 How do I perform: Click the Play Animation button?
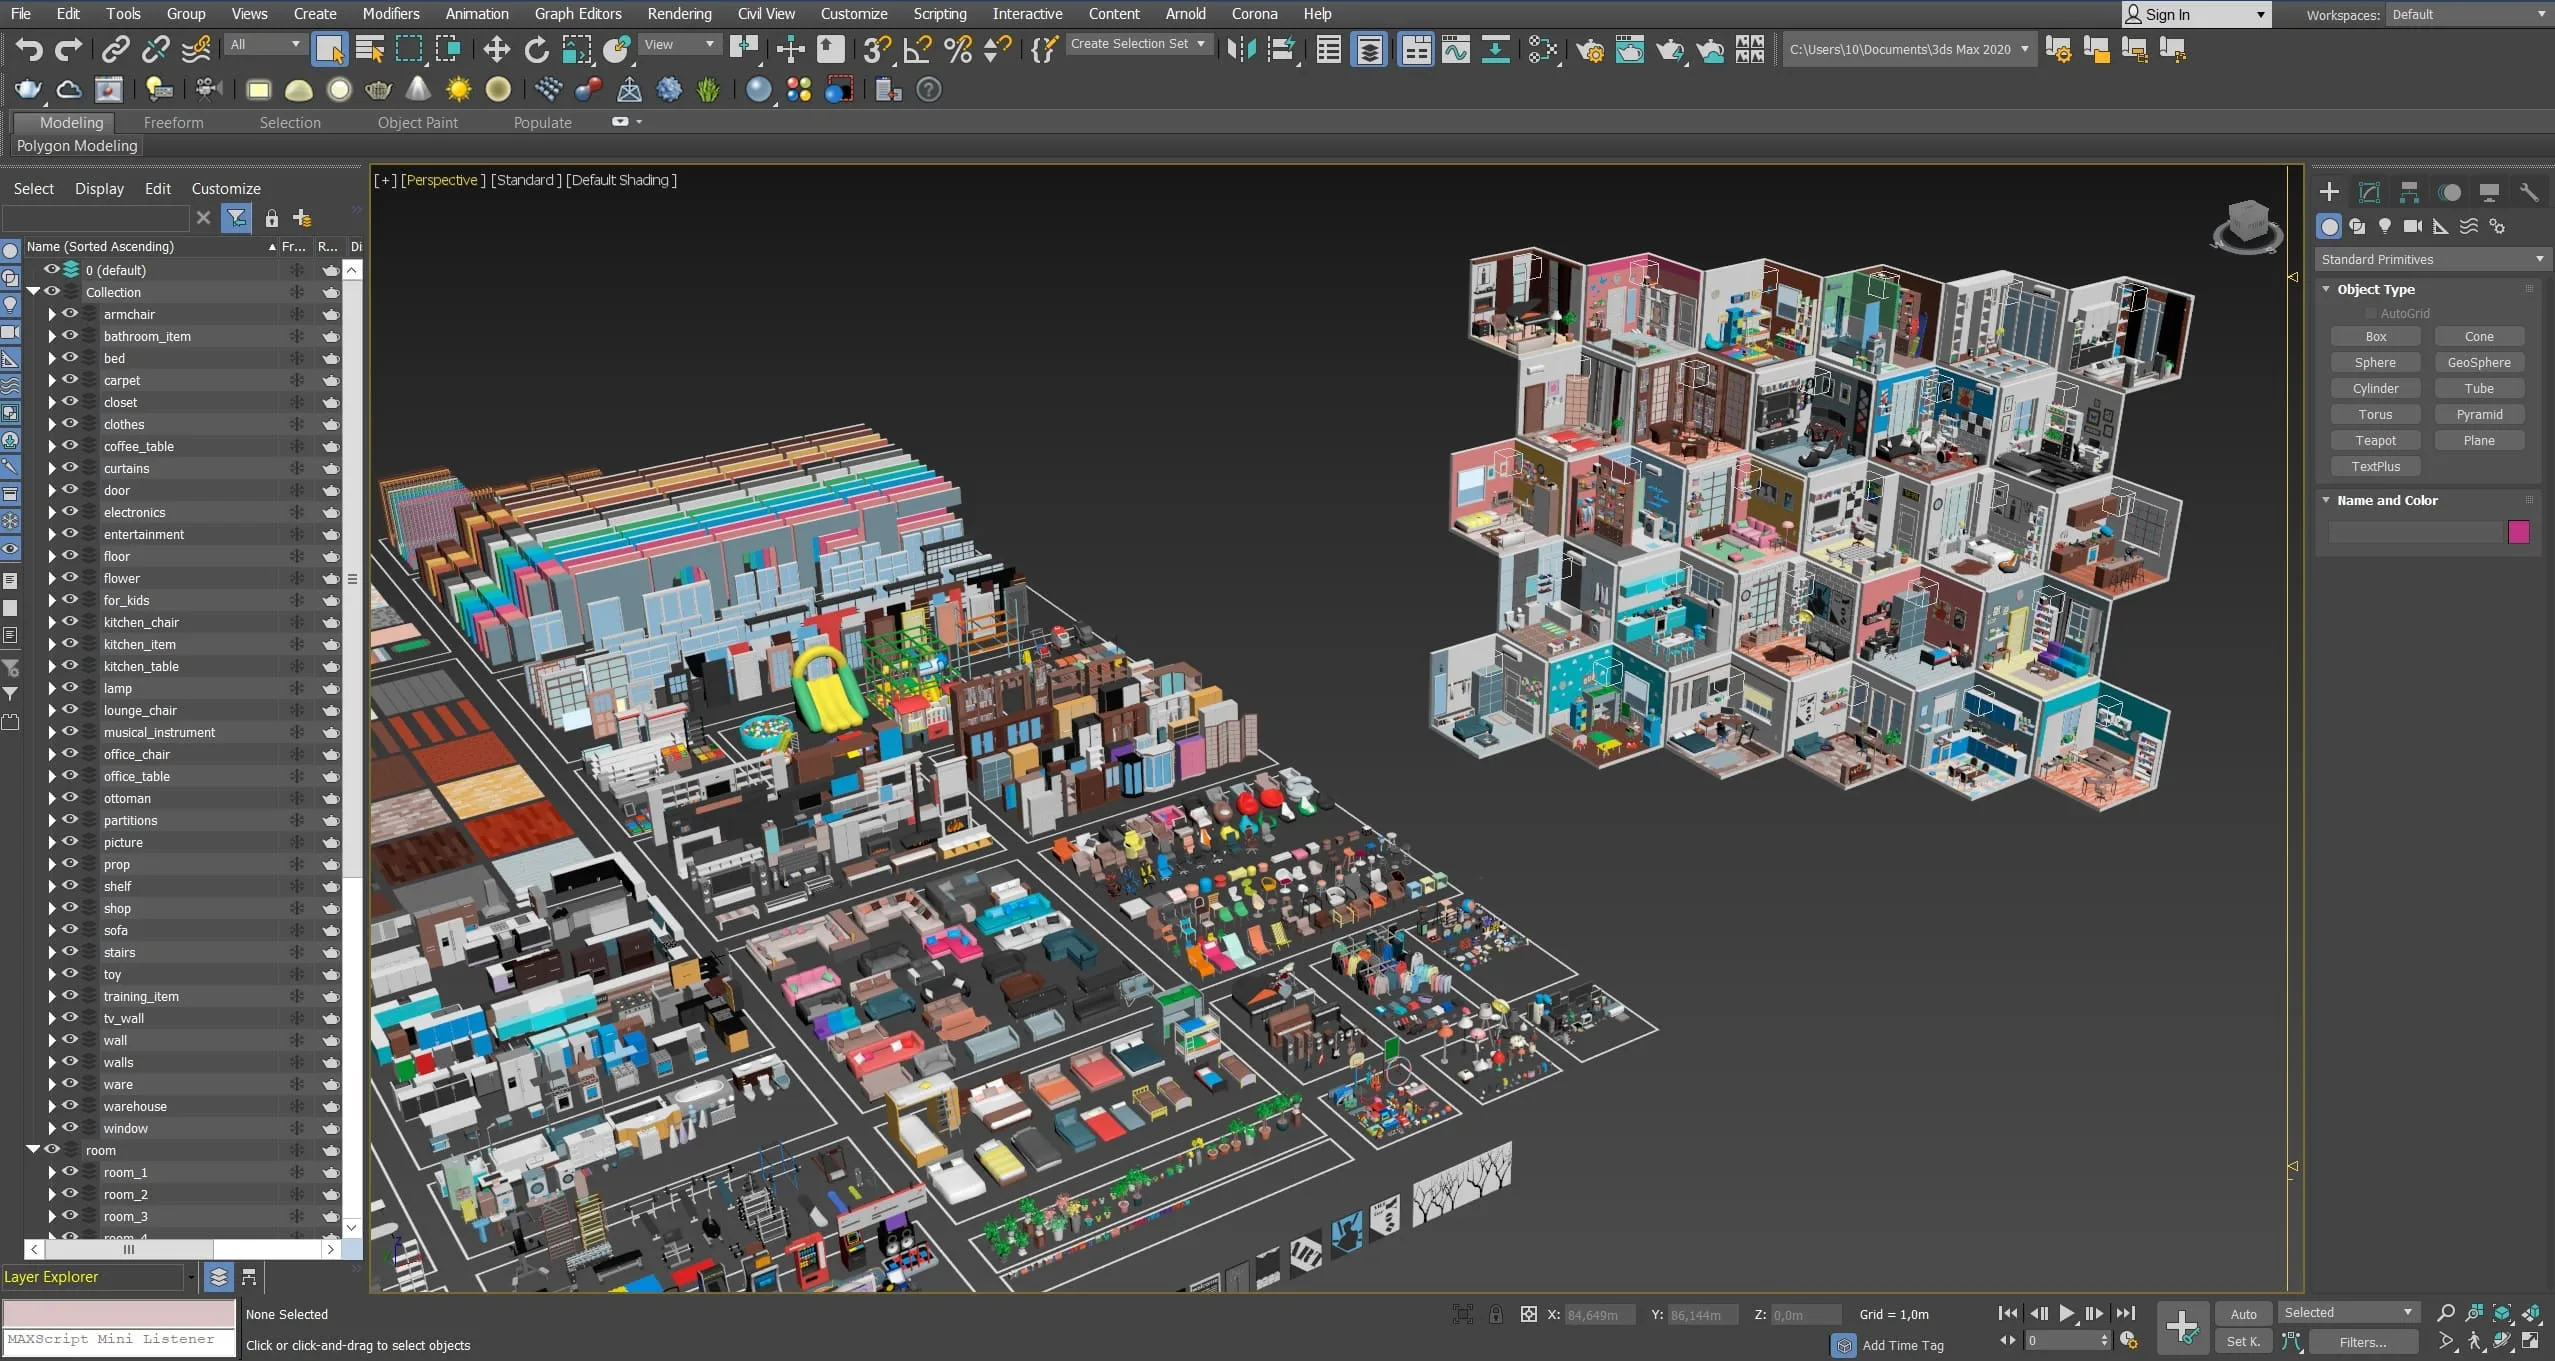pos(2066,1313)
